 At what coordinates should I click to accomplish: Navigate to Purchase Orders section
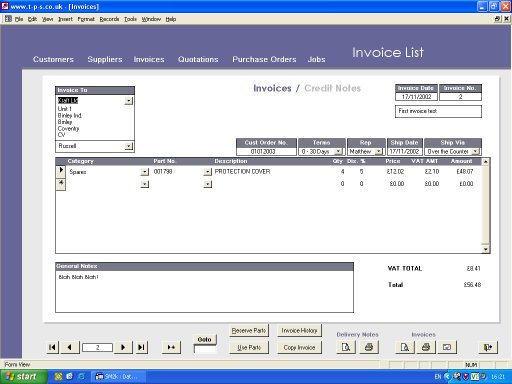(264, 59)
